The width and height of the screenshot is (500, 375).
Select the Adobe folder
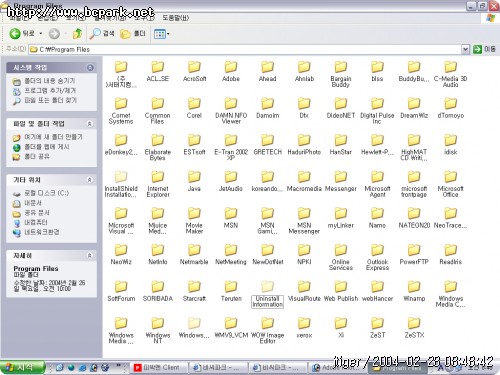(231, 71)
